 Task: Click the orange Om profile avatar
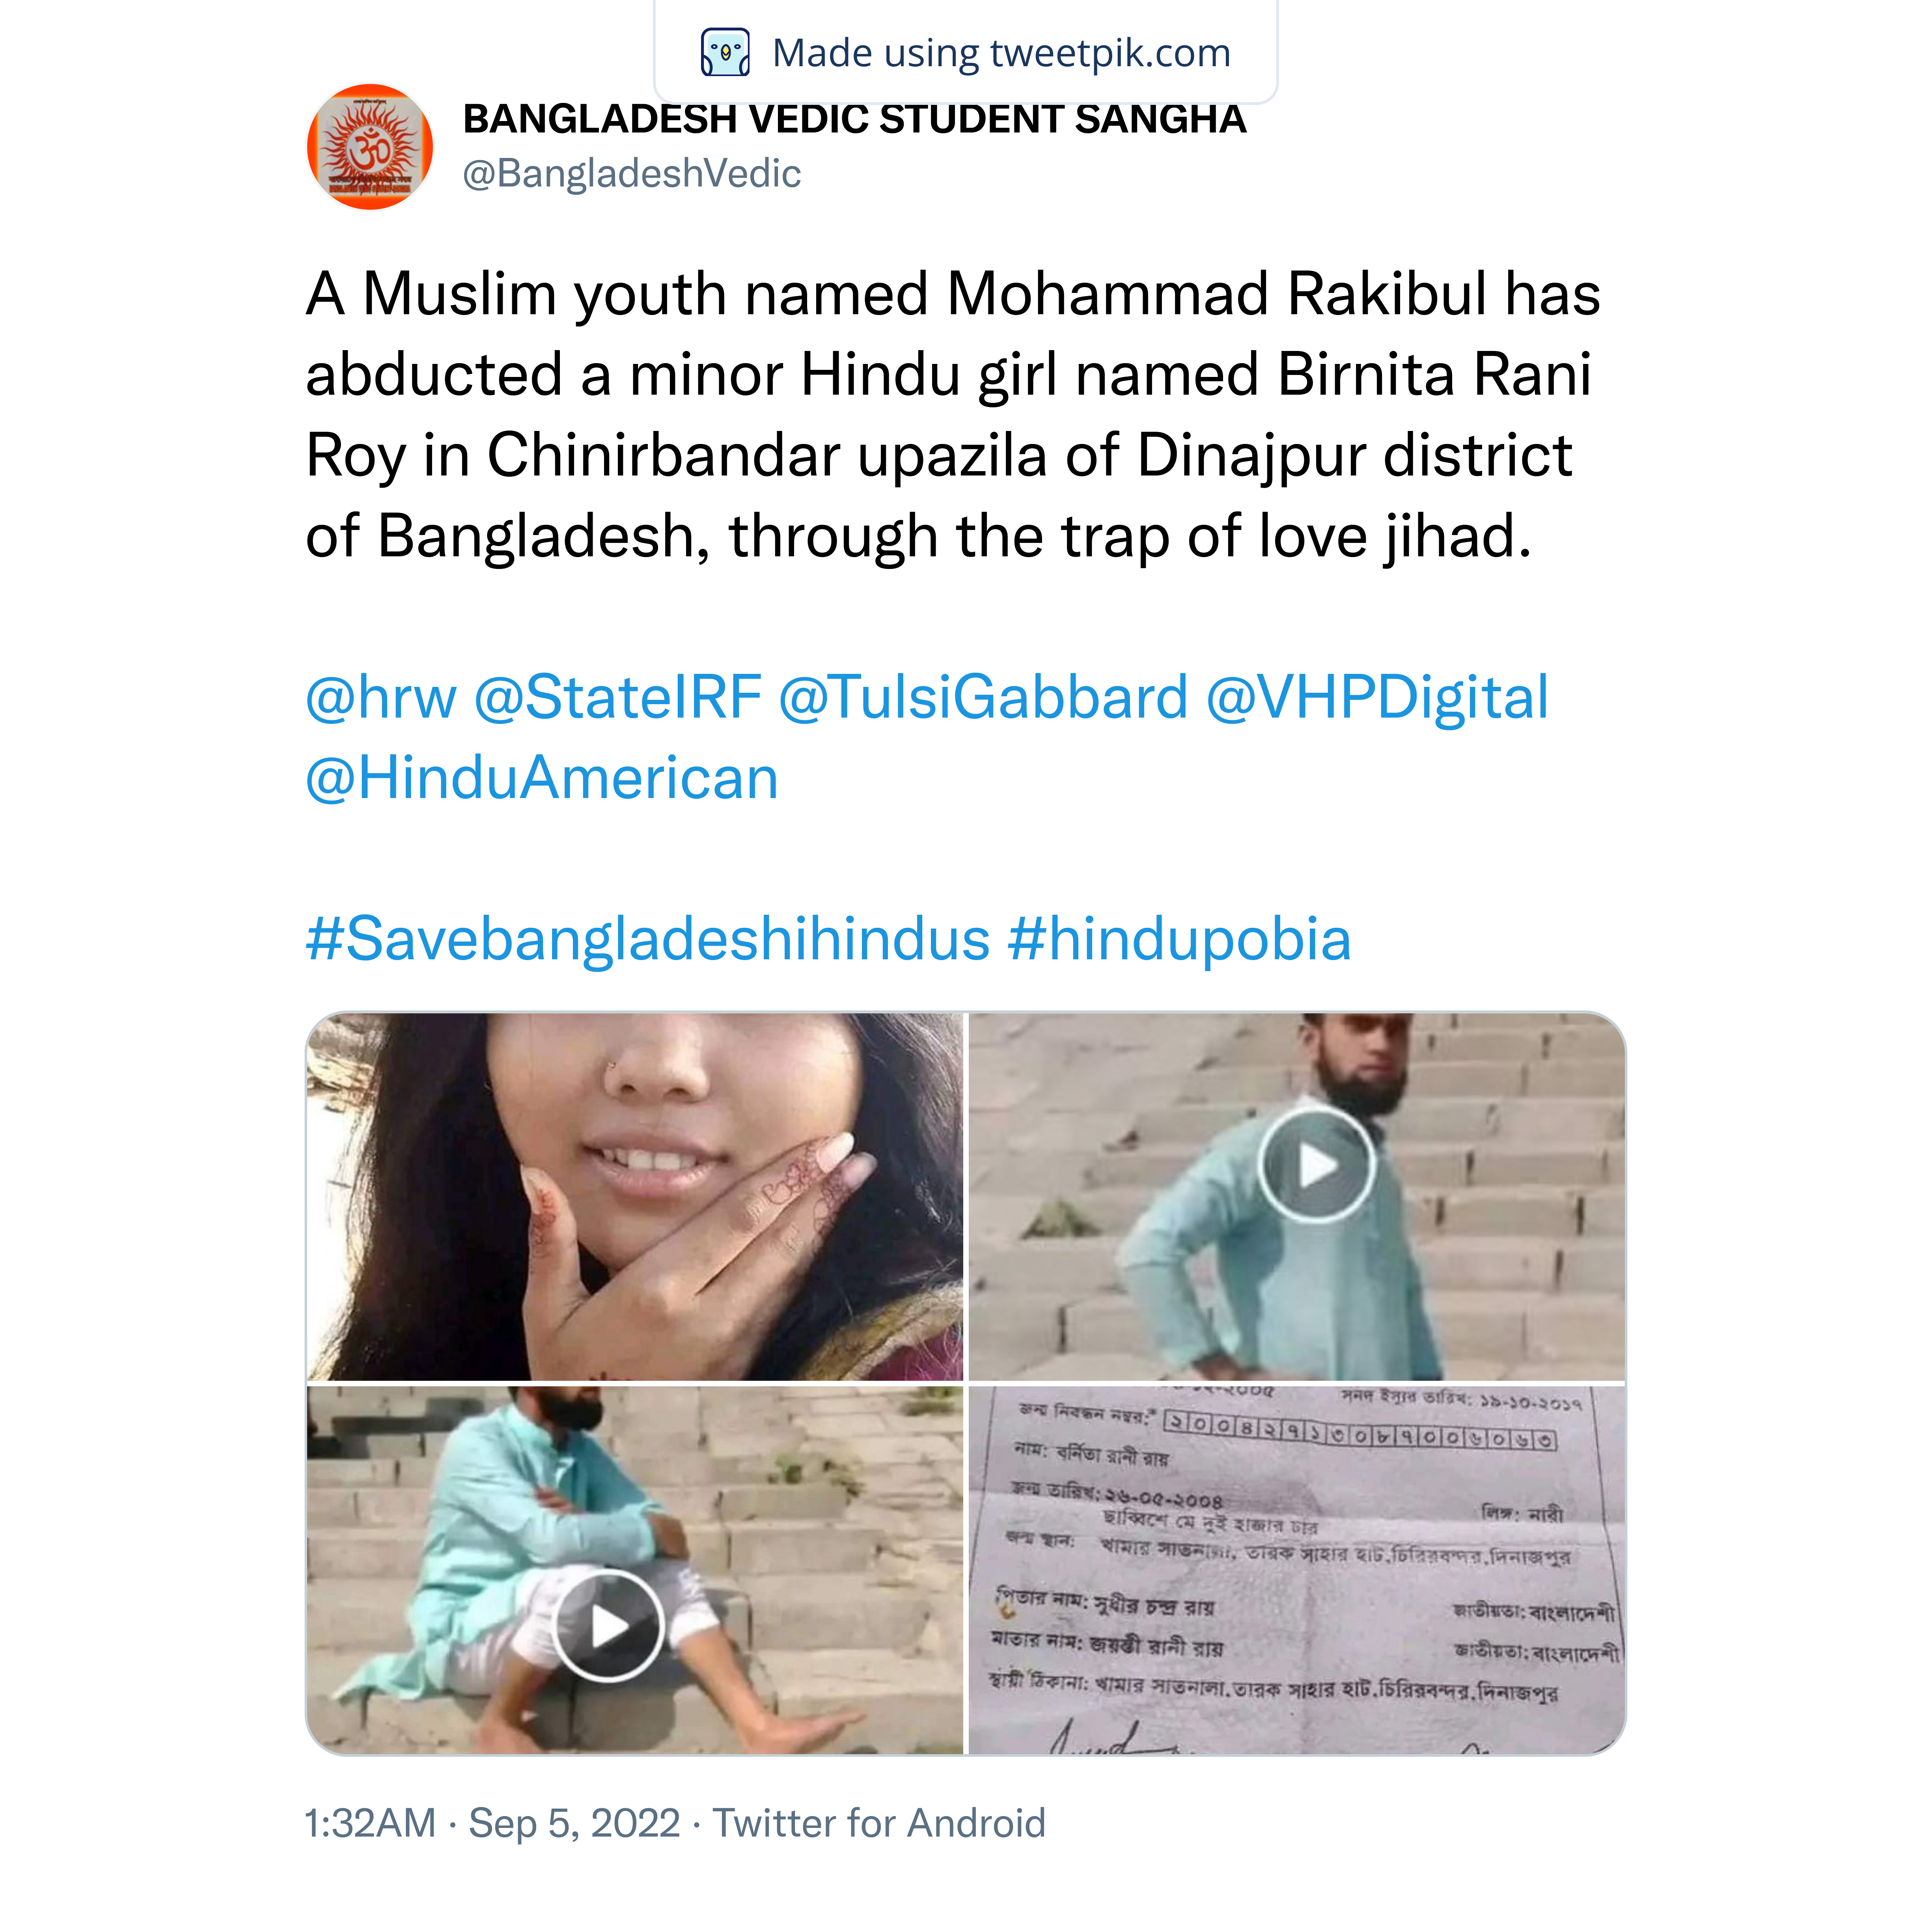[370, 147]
